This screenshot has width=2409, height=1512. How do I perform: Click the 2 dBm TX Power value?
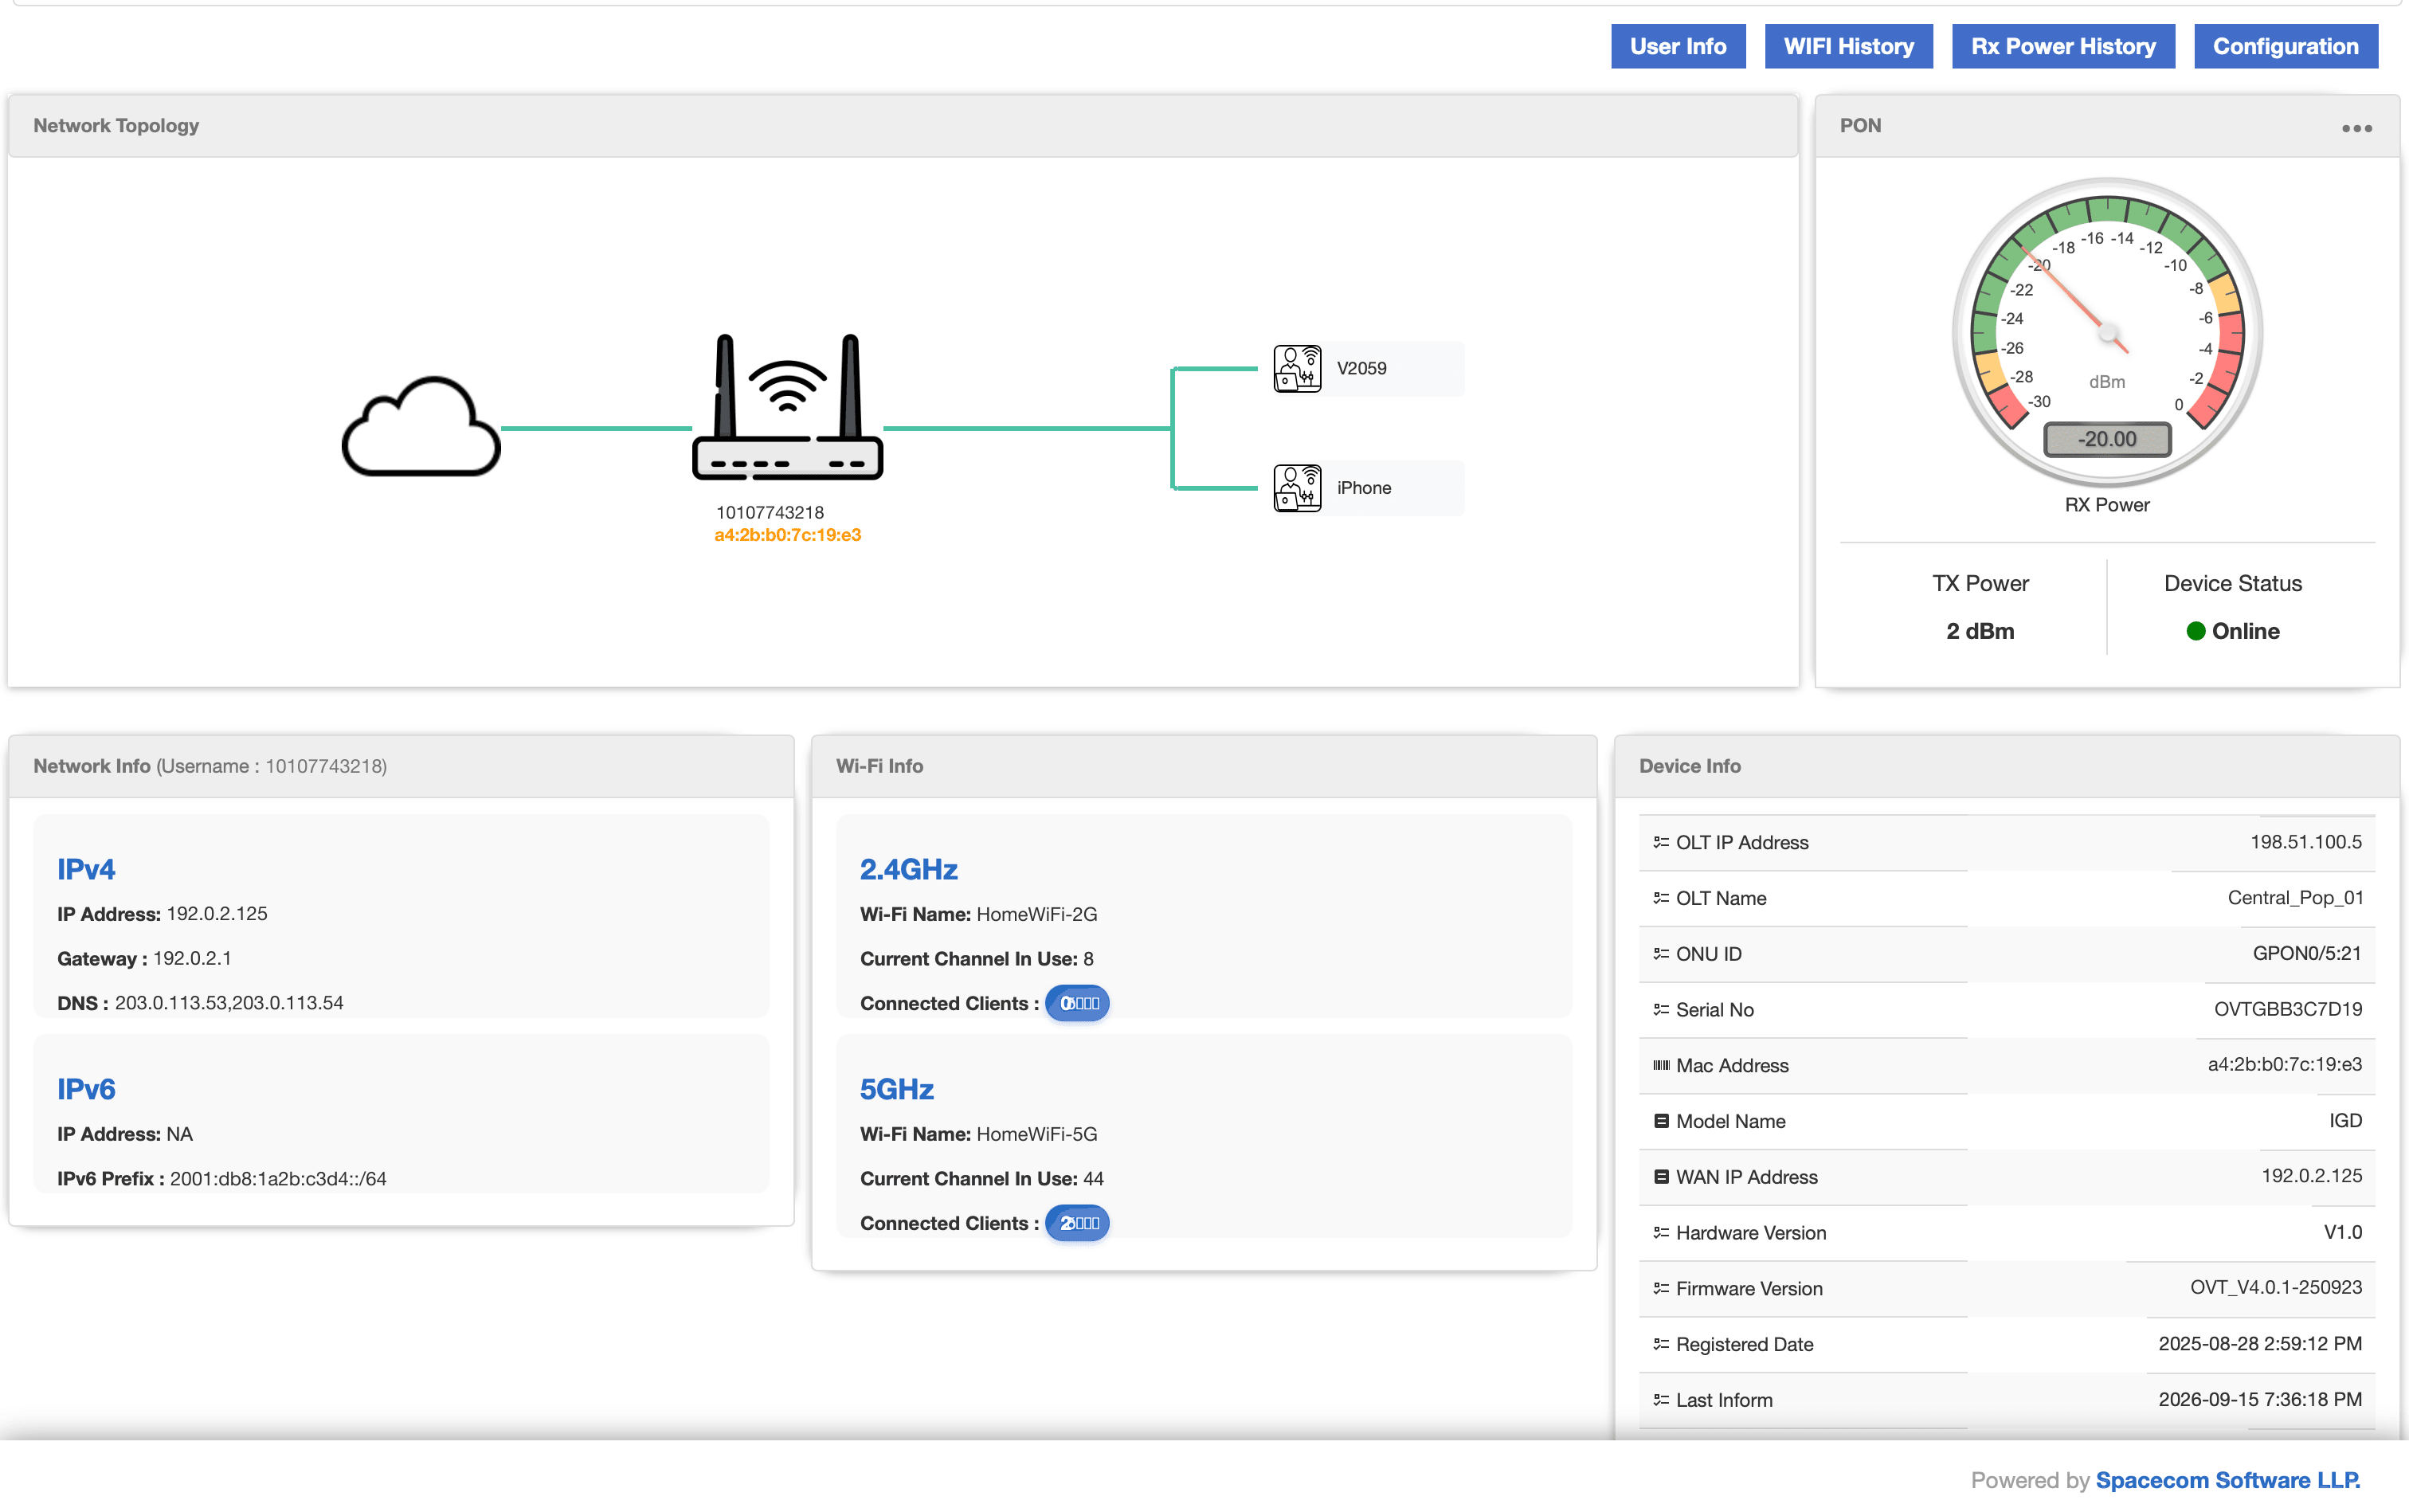pyautogui.click(x=1979, y=631)
